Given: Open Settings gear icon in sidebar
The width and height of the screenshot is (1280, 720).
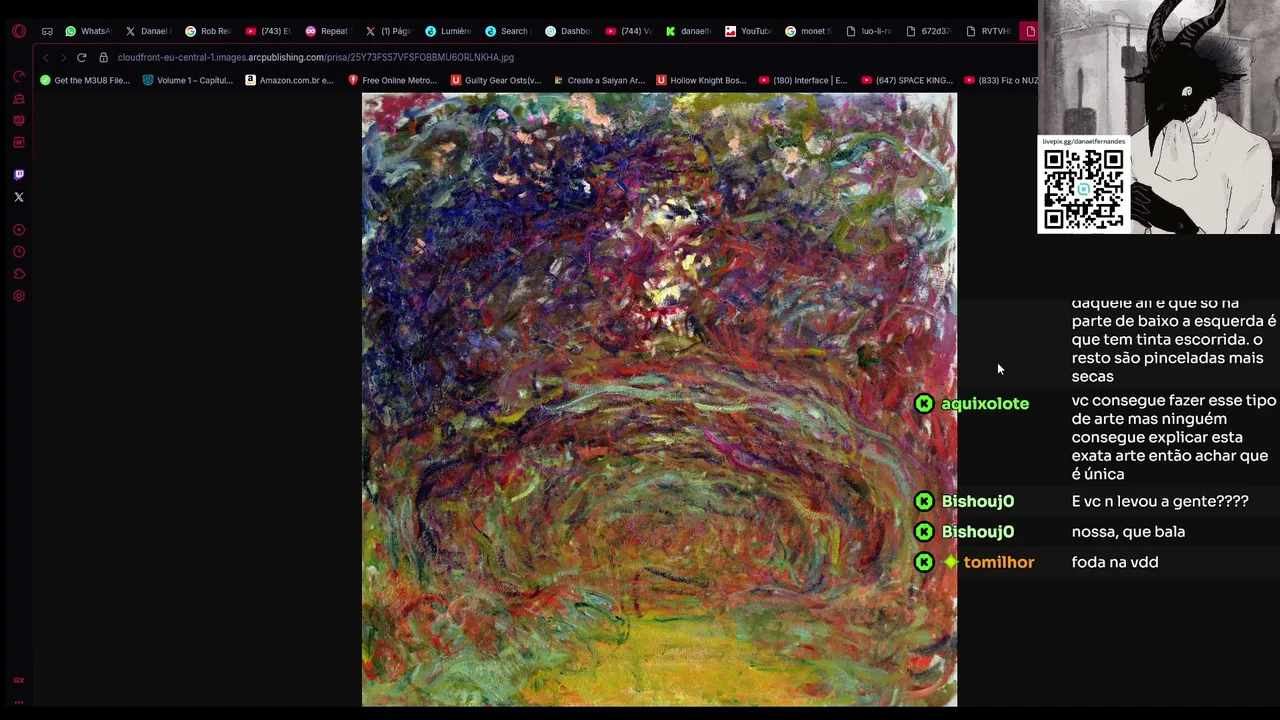Looking at the screenshot, I should [19, 296].
